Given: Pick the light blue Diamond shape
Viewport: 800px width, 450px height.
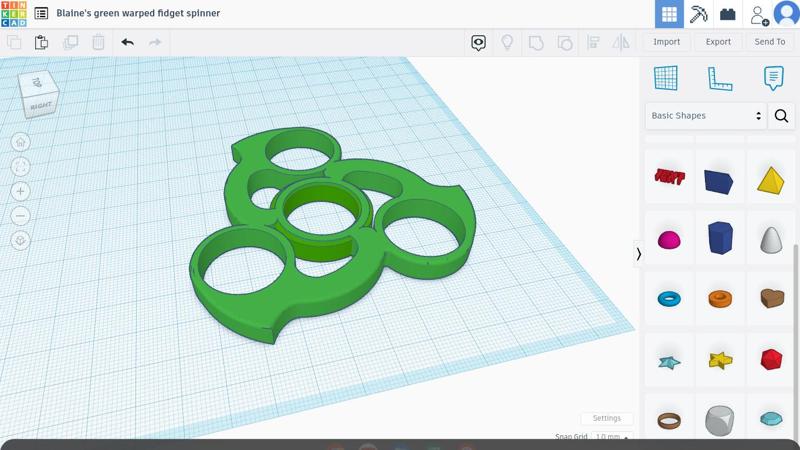Looking at the screenshot, I should pos(771,419).
